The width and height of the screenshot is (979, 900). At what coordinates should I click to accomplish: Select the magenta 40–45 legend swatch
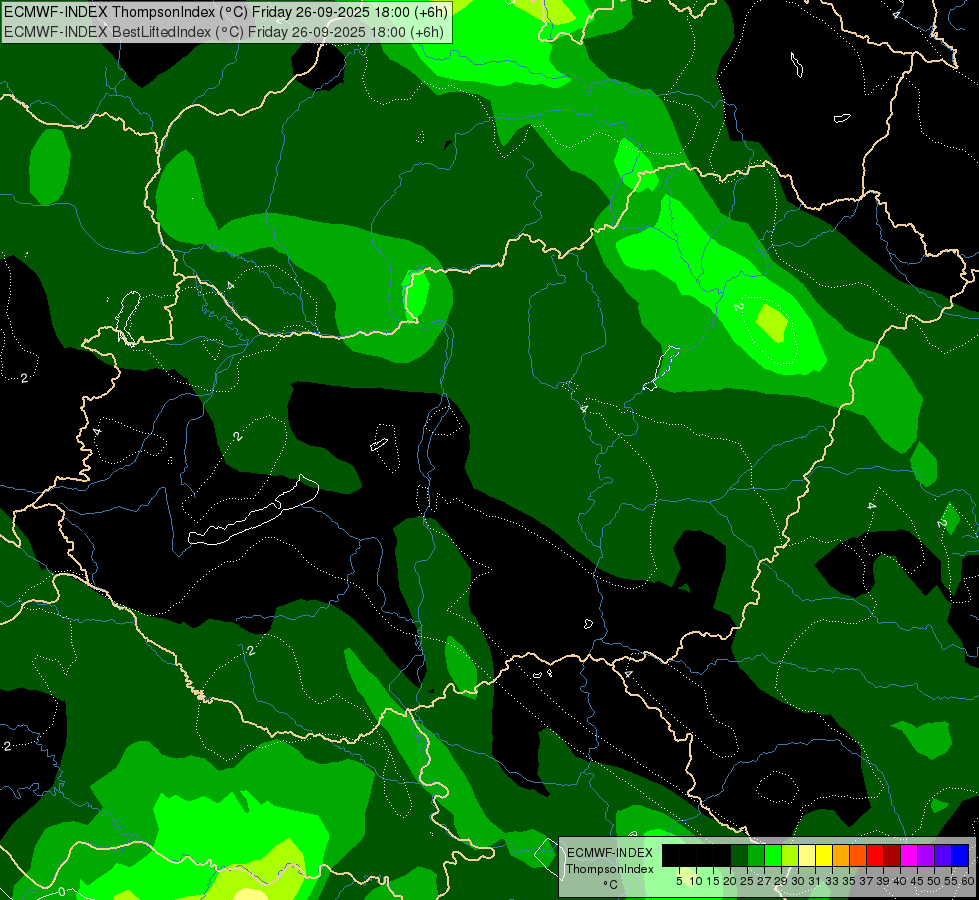(x=909, y=855)
